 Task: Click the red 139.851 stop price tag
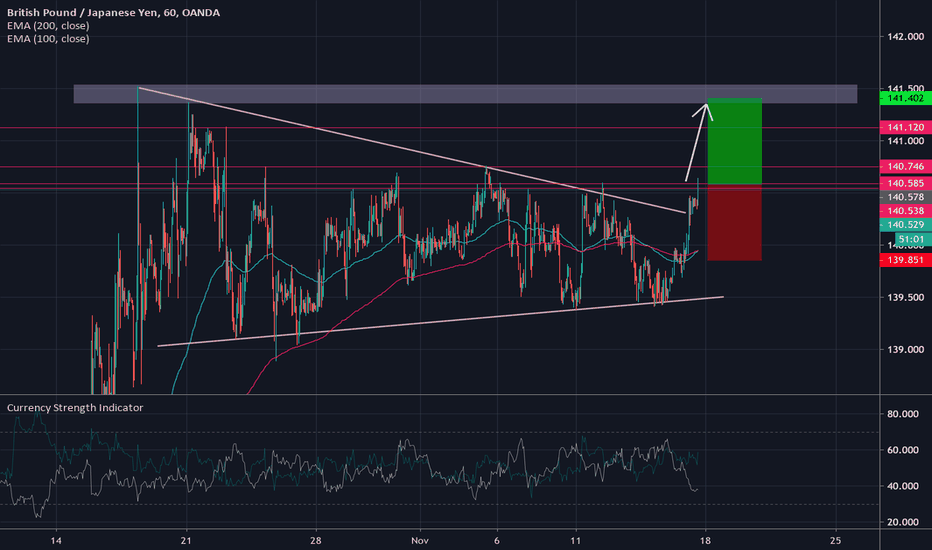(x=903, y=259)
